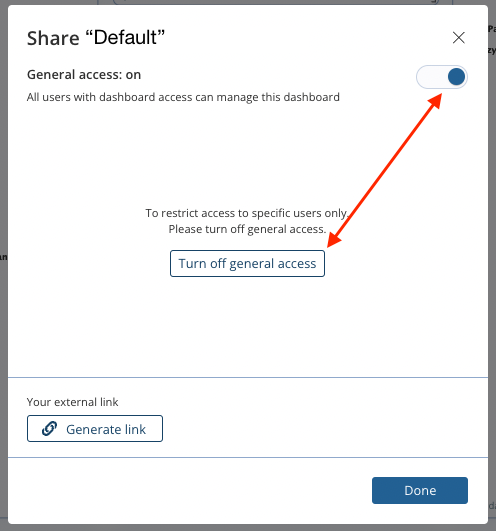
Task: Click the separator line above "Your external link"
Action: tap(248, 377)
